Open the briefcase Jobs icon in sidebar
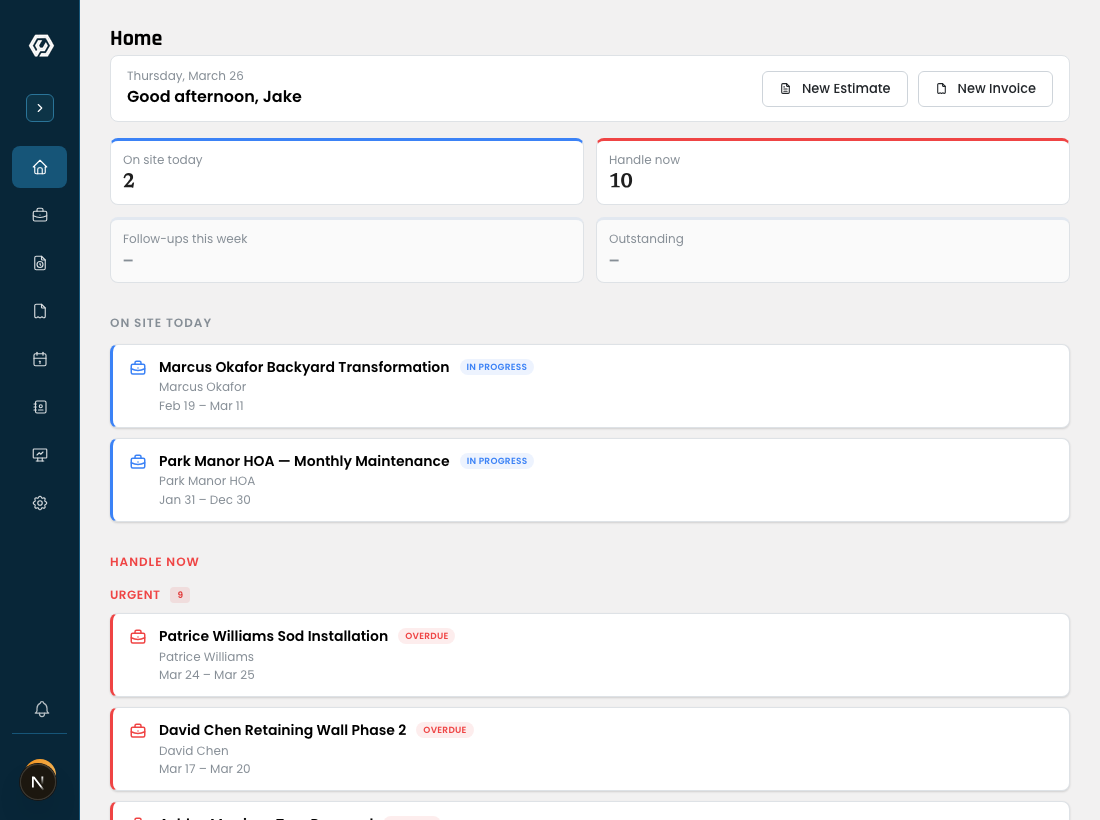 [40, 215]
